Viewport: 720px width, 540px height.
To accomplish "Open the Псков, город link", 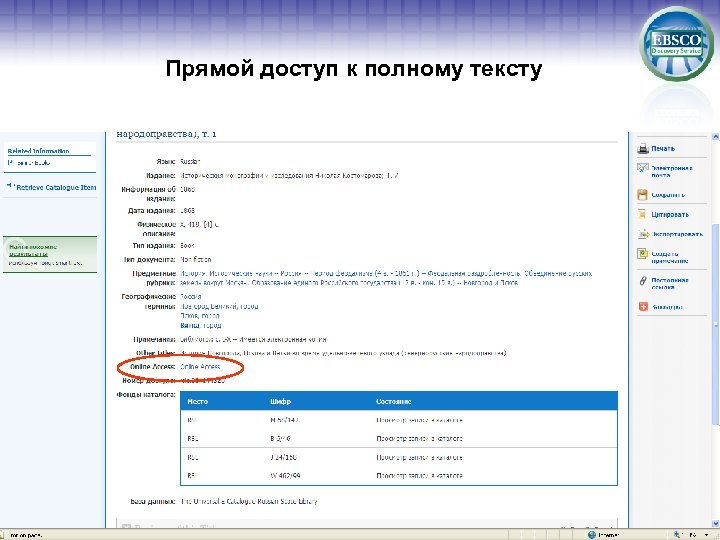I will pyautogui.click(x=200, y=316).
